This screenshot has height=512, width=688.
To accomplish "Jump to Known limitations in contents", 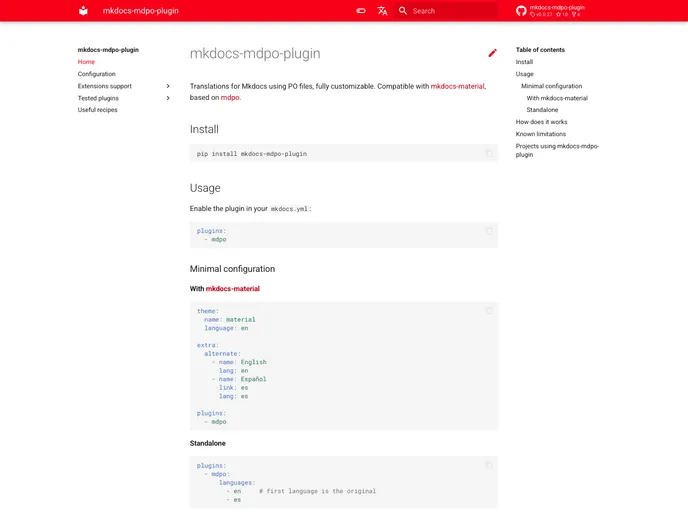I will [541, 134].
